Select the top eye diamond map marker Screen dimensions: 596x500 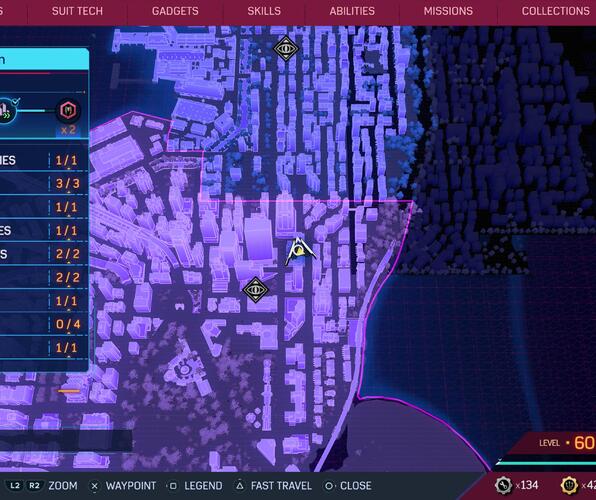point(285,48)
